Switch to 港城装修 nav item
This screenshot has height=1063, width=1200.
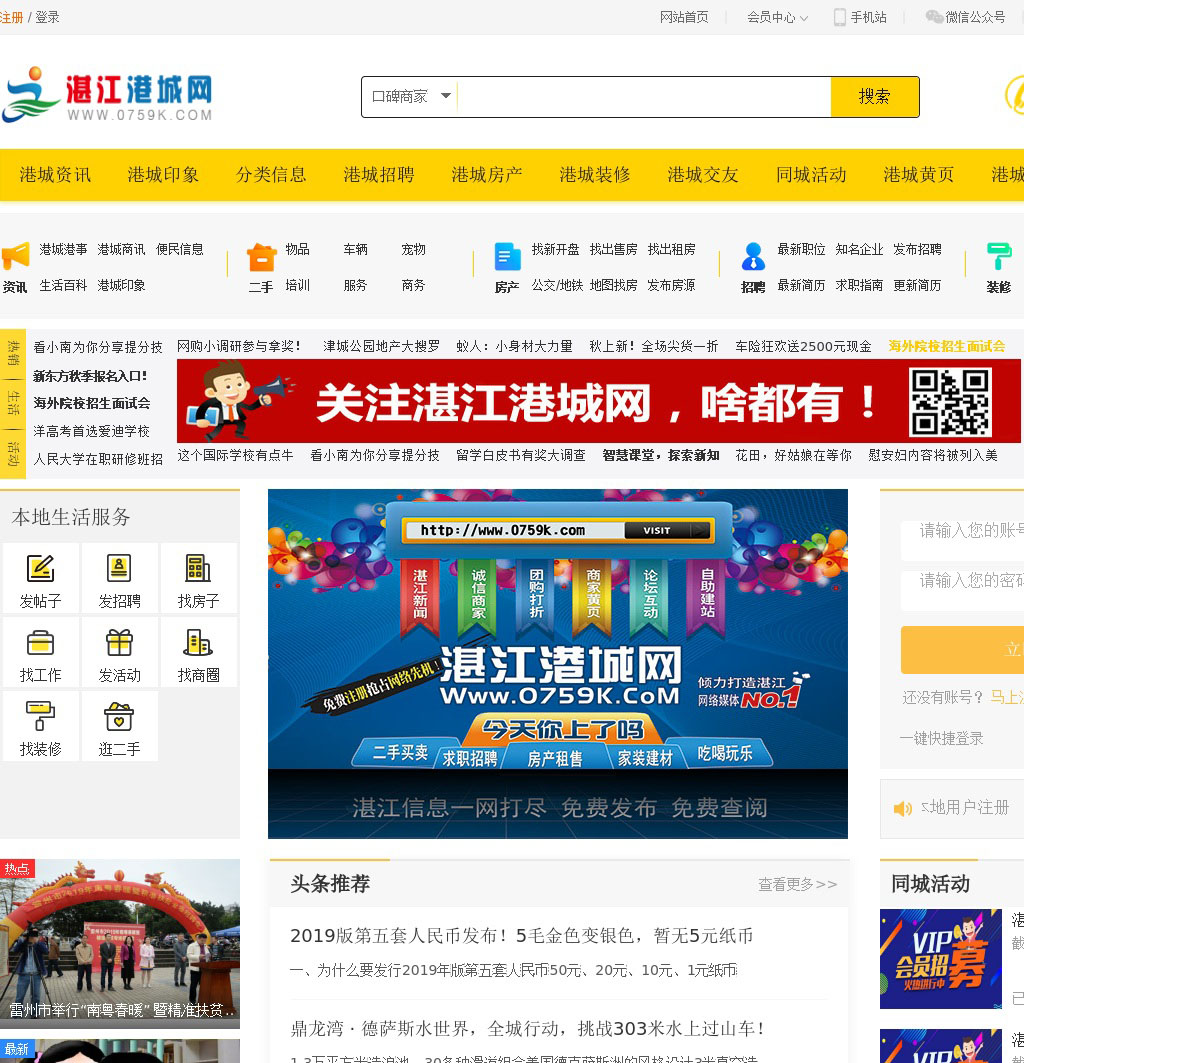(595, 175)
